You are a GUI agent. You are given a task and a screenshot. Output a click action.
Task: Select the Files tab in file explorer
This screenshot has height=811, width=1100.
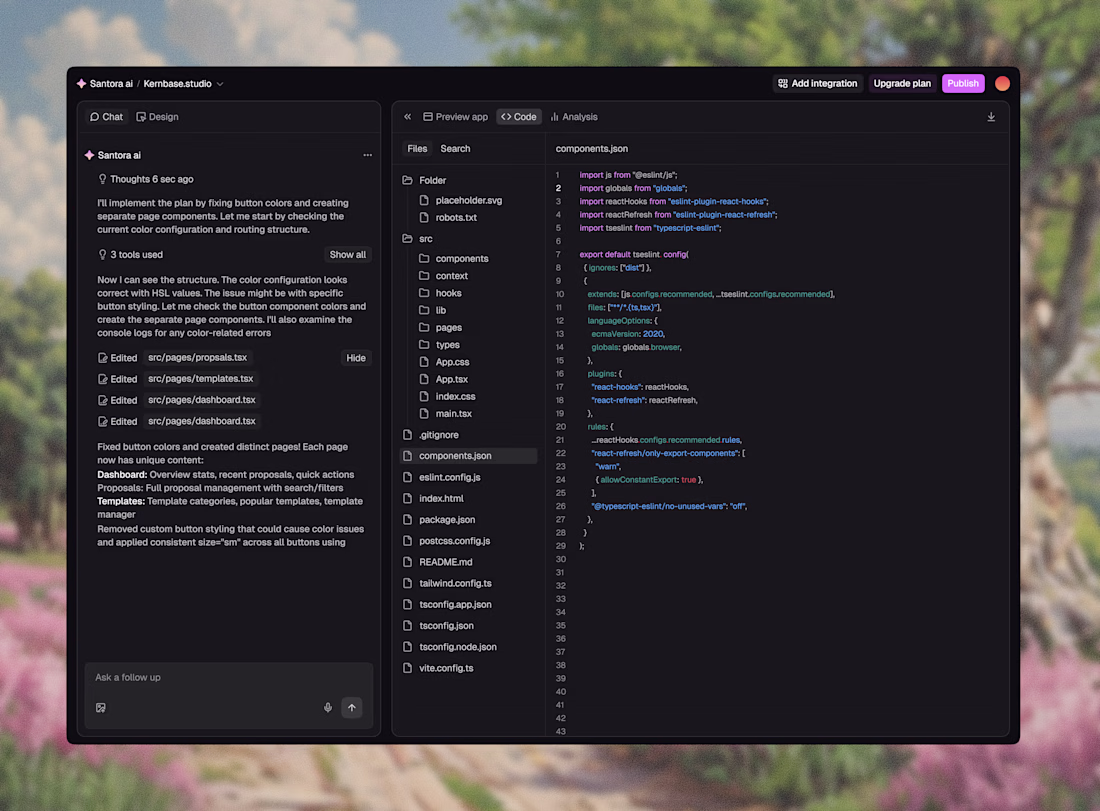[417, 149]
